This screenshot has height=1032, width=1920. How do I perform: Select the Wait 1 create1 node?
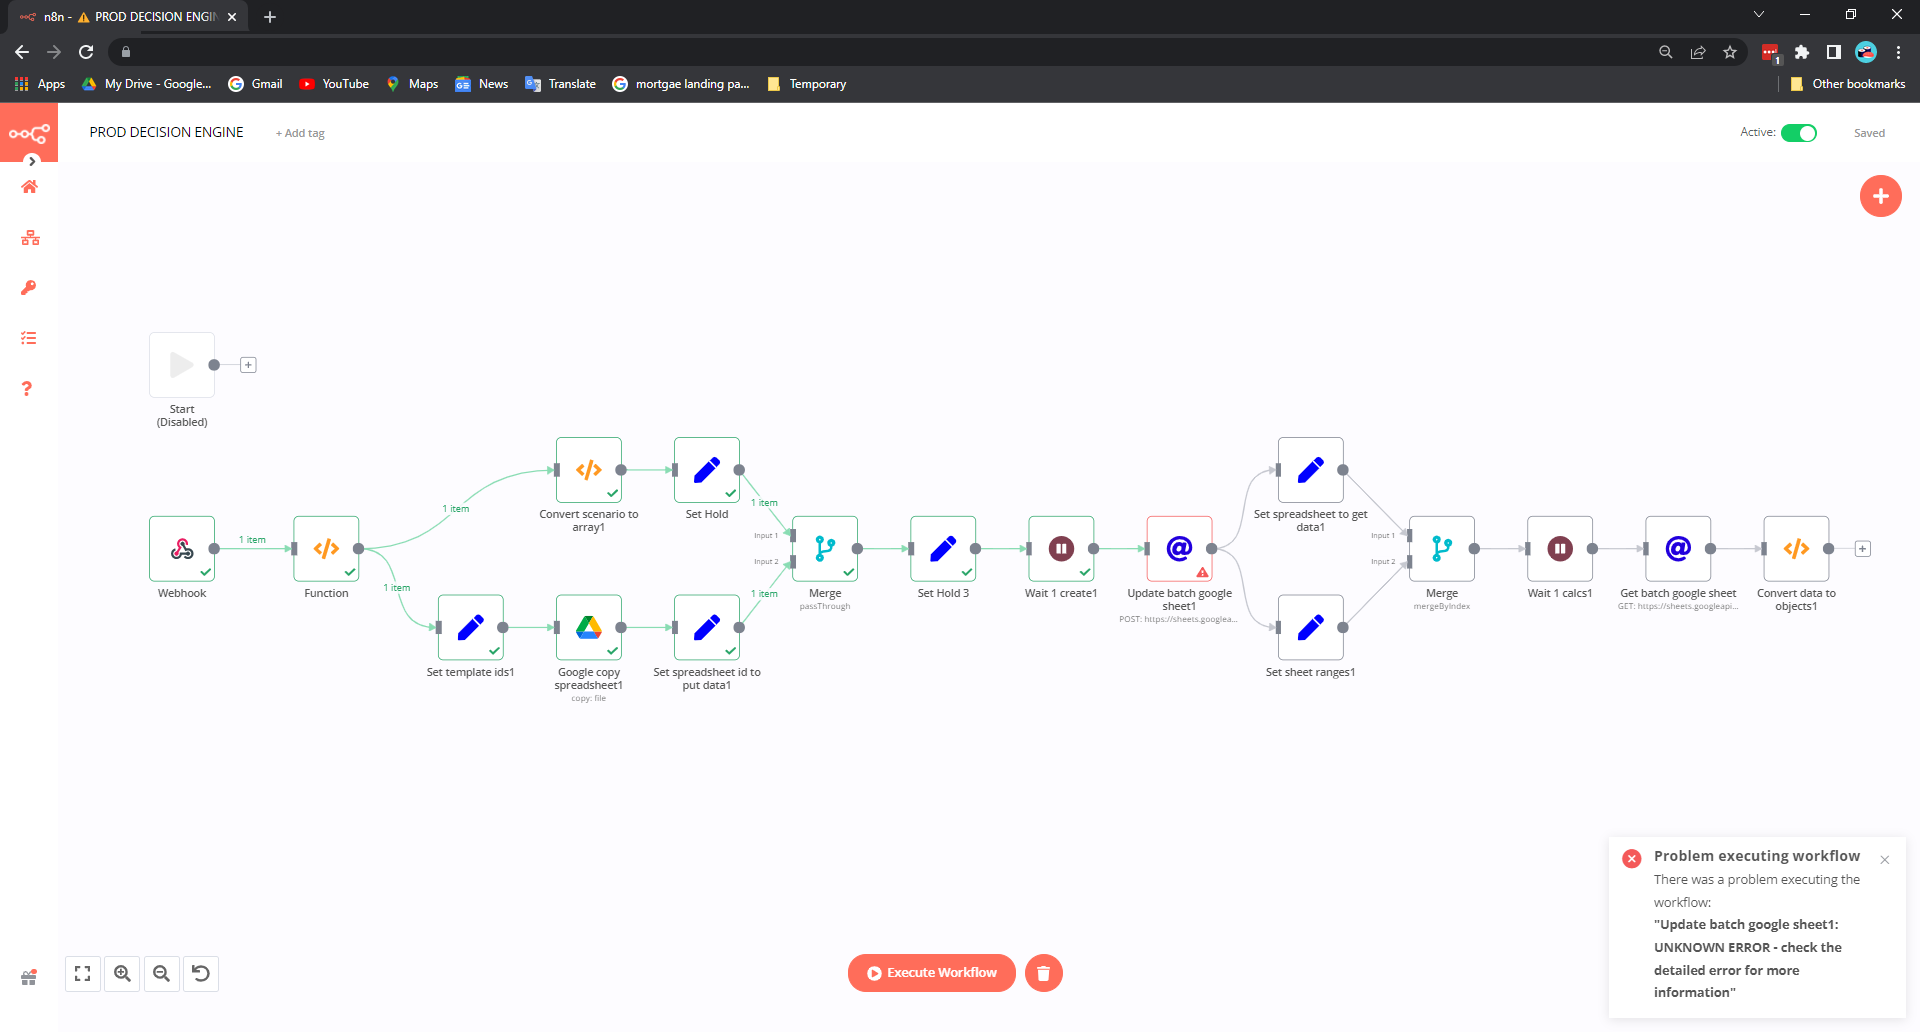[x=1061, y=548]
